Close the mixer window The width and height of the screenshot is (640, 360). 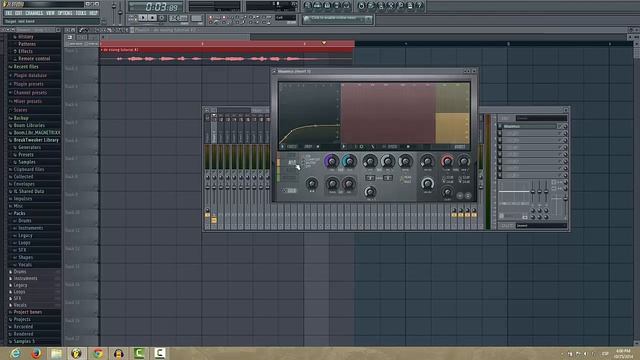pos(566,110)
